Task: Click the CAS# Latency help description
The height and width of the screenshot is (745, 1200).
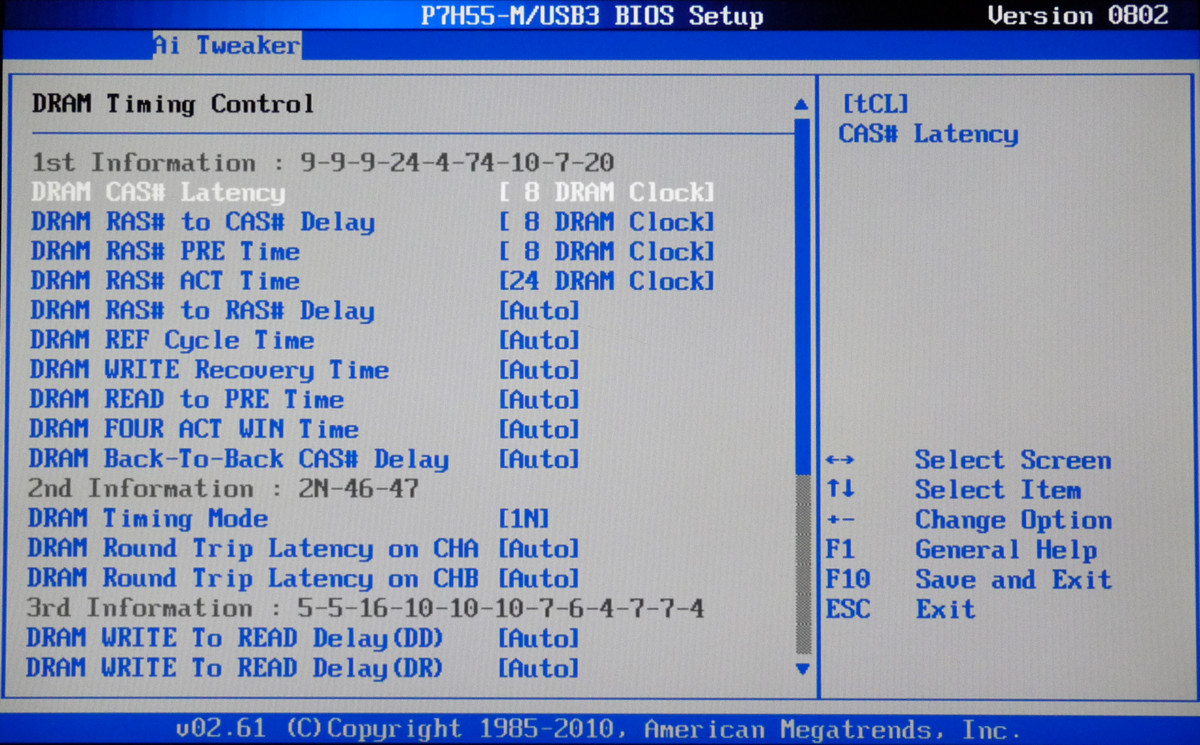Action: point(929,134)
